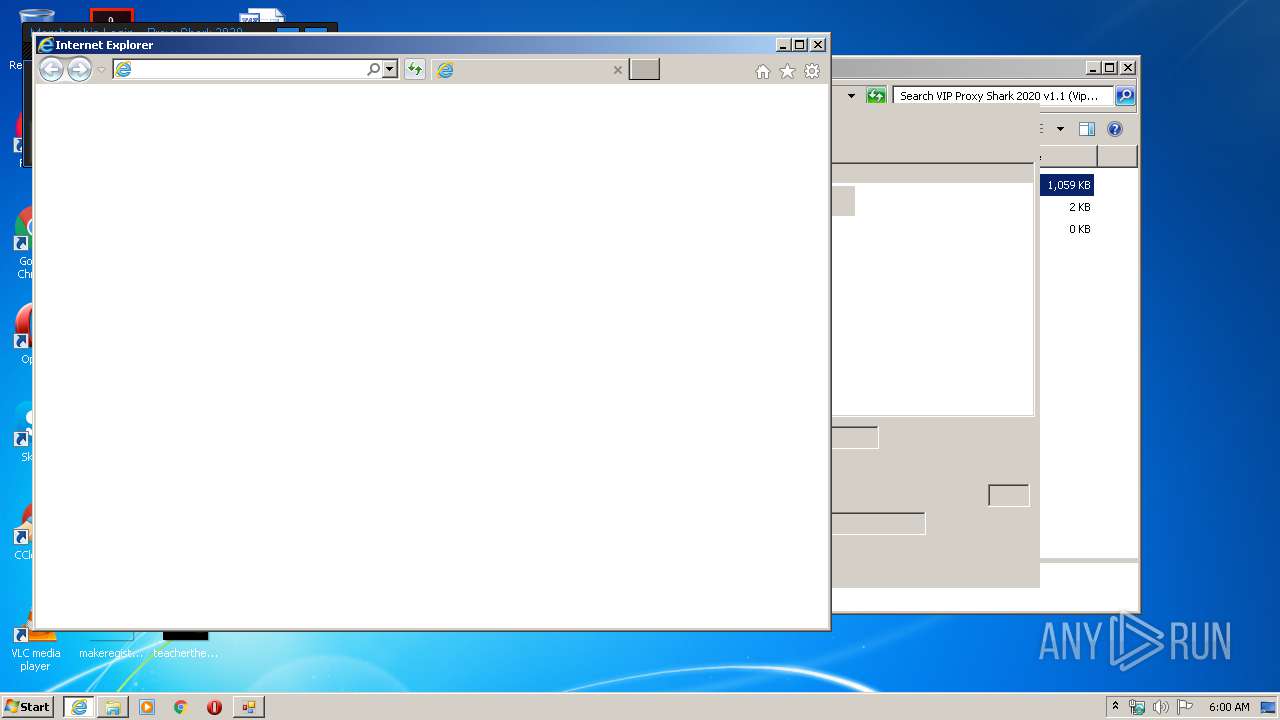Click the green Refresh/compatibility button in IE

tap(414, 69)
